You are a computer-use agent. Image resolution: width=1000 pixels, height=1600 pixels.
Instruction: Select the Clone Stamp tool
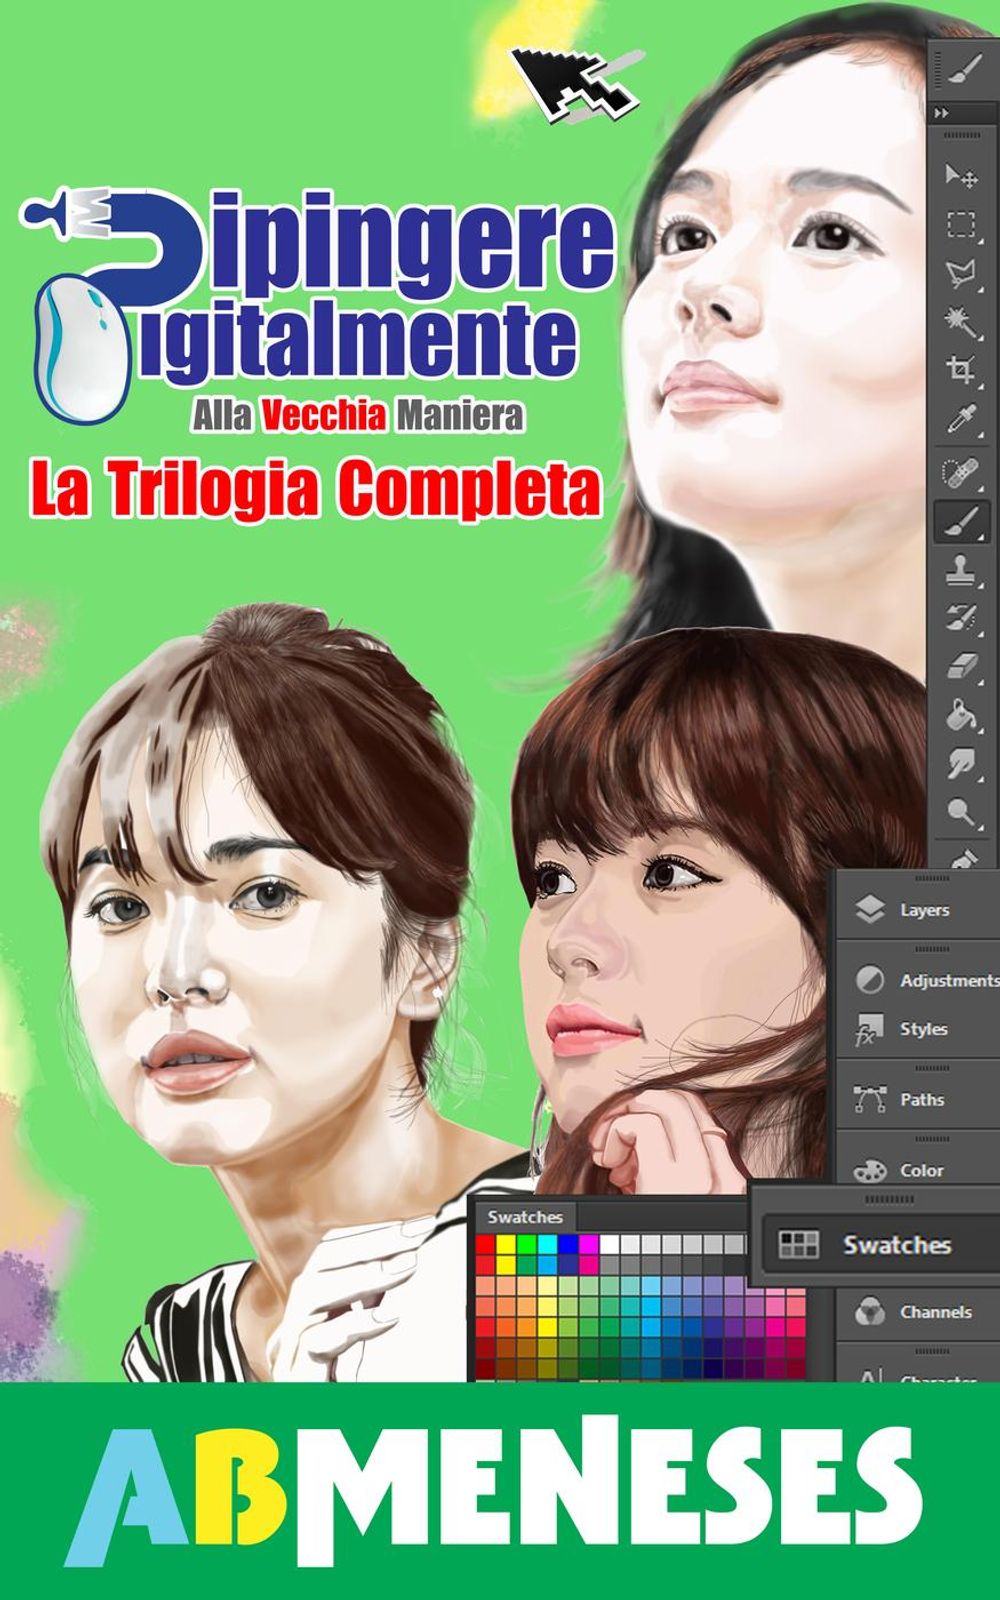coord(961,571)
